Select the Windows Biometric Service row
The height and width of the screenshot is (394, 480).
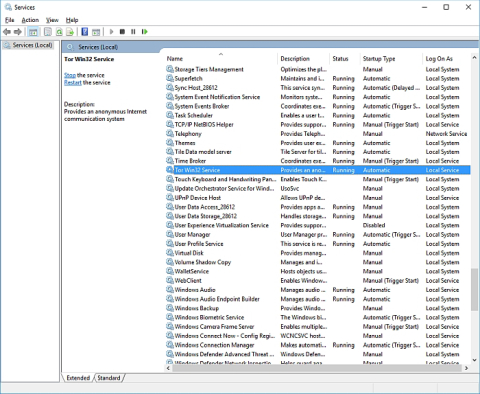click(318, 317)
